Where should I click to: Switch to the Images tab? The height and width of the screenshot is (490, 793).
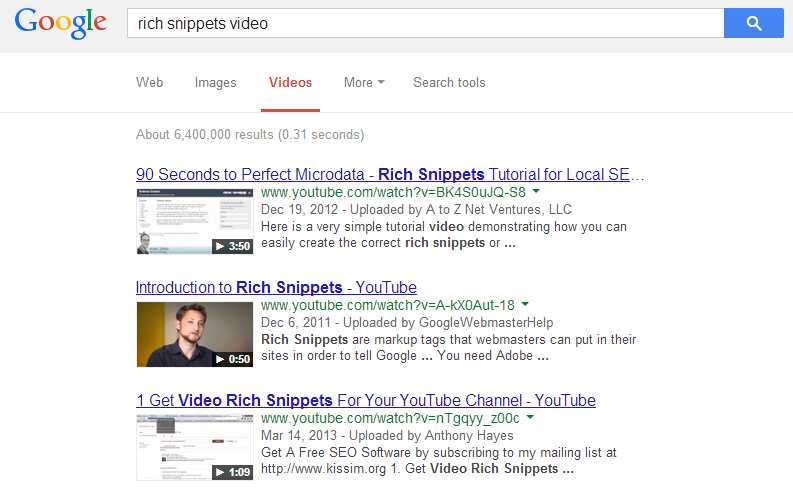point(215,83)
